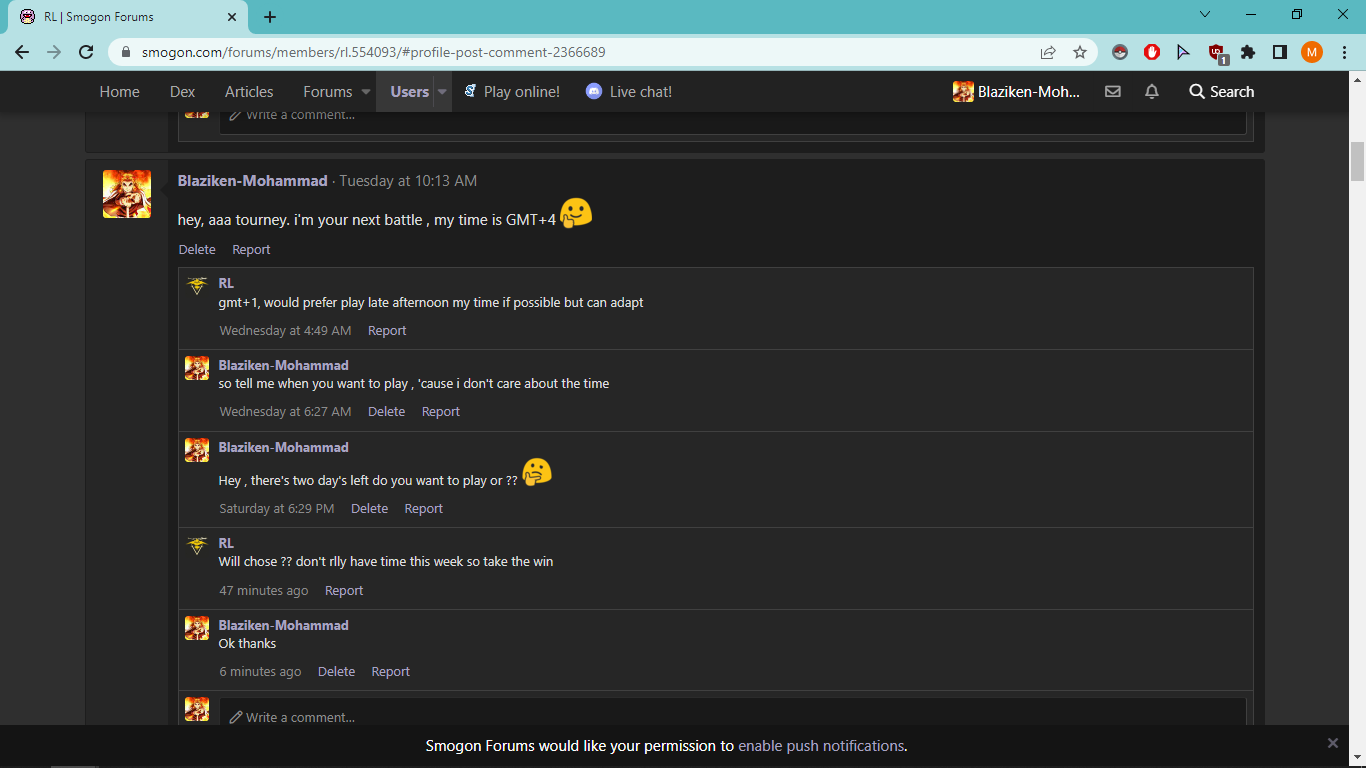Report RL's Wednesday 4:49 AM comment
Screen dimensions: 1366x768
[387, 331]
